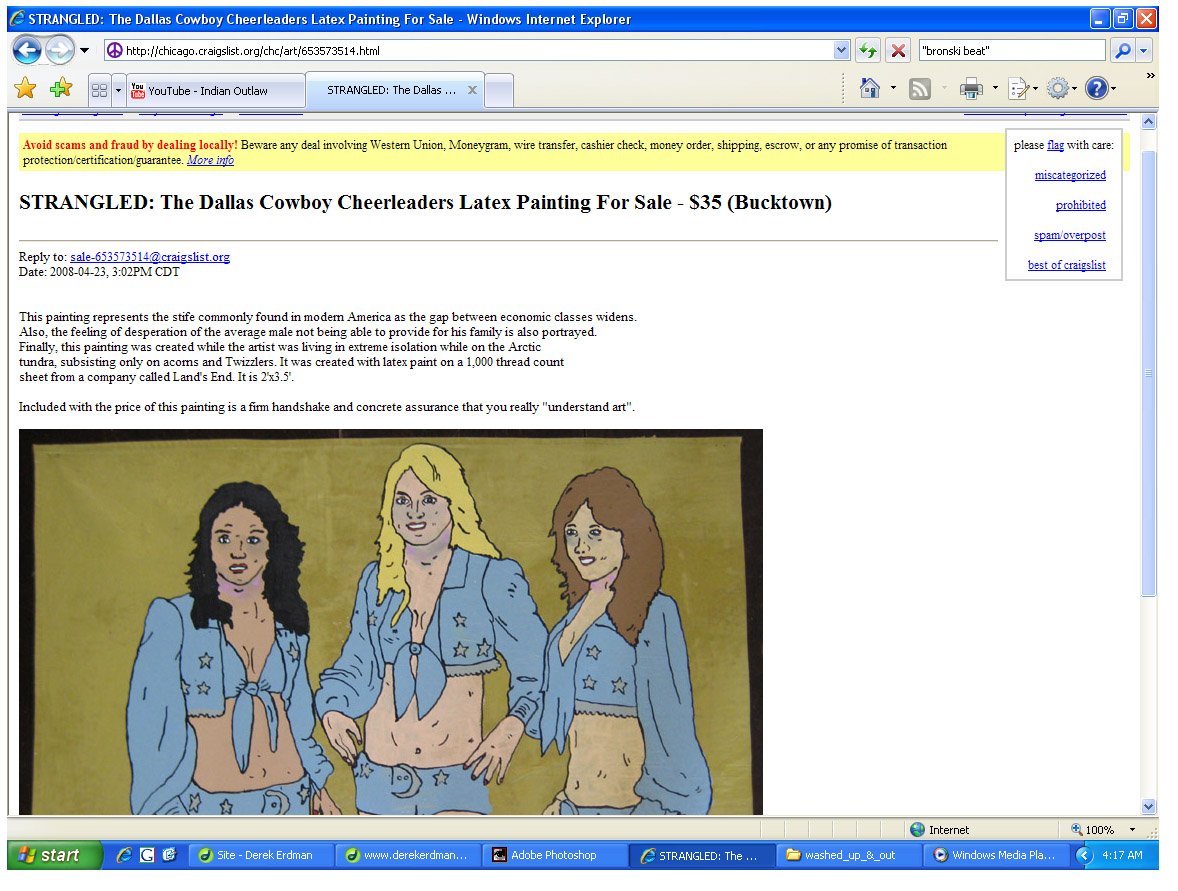The width and height of the screenshot is (1178, 891).
Task: Click the cheerleaders painting image
Action: tap(391, 622)
